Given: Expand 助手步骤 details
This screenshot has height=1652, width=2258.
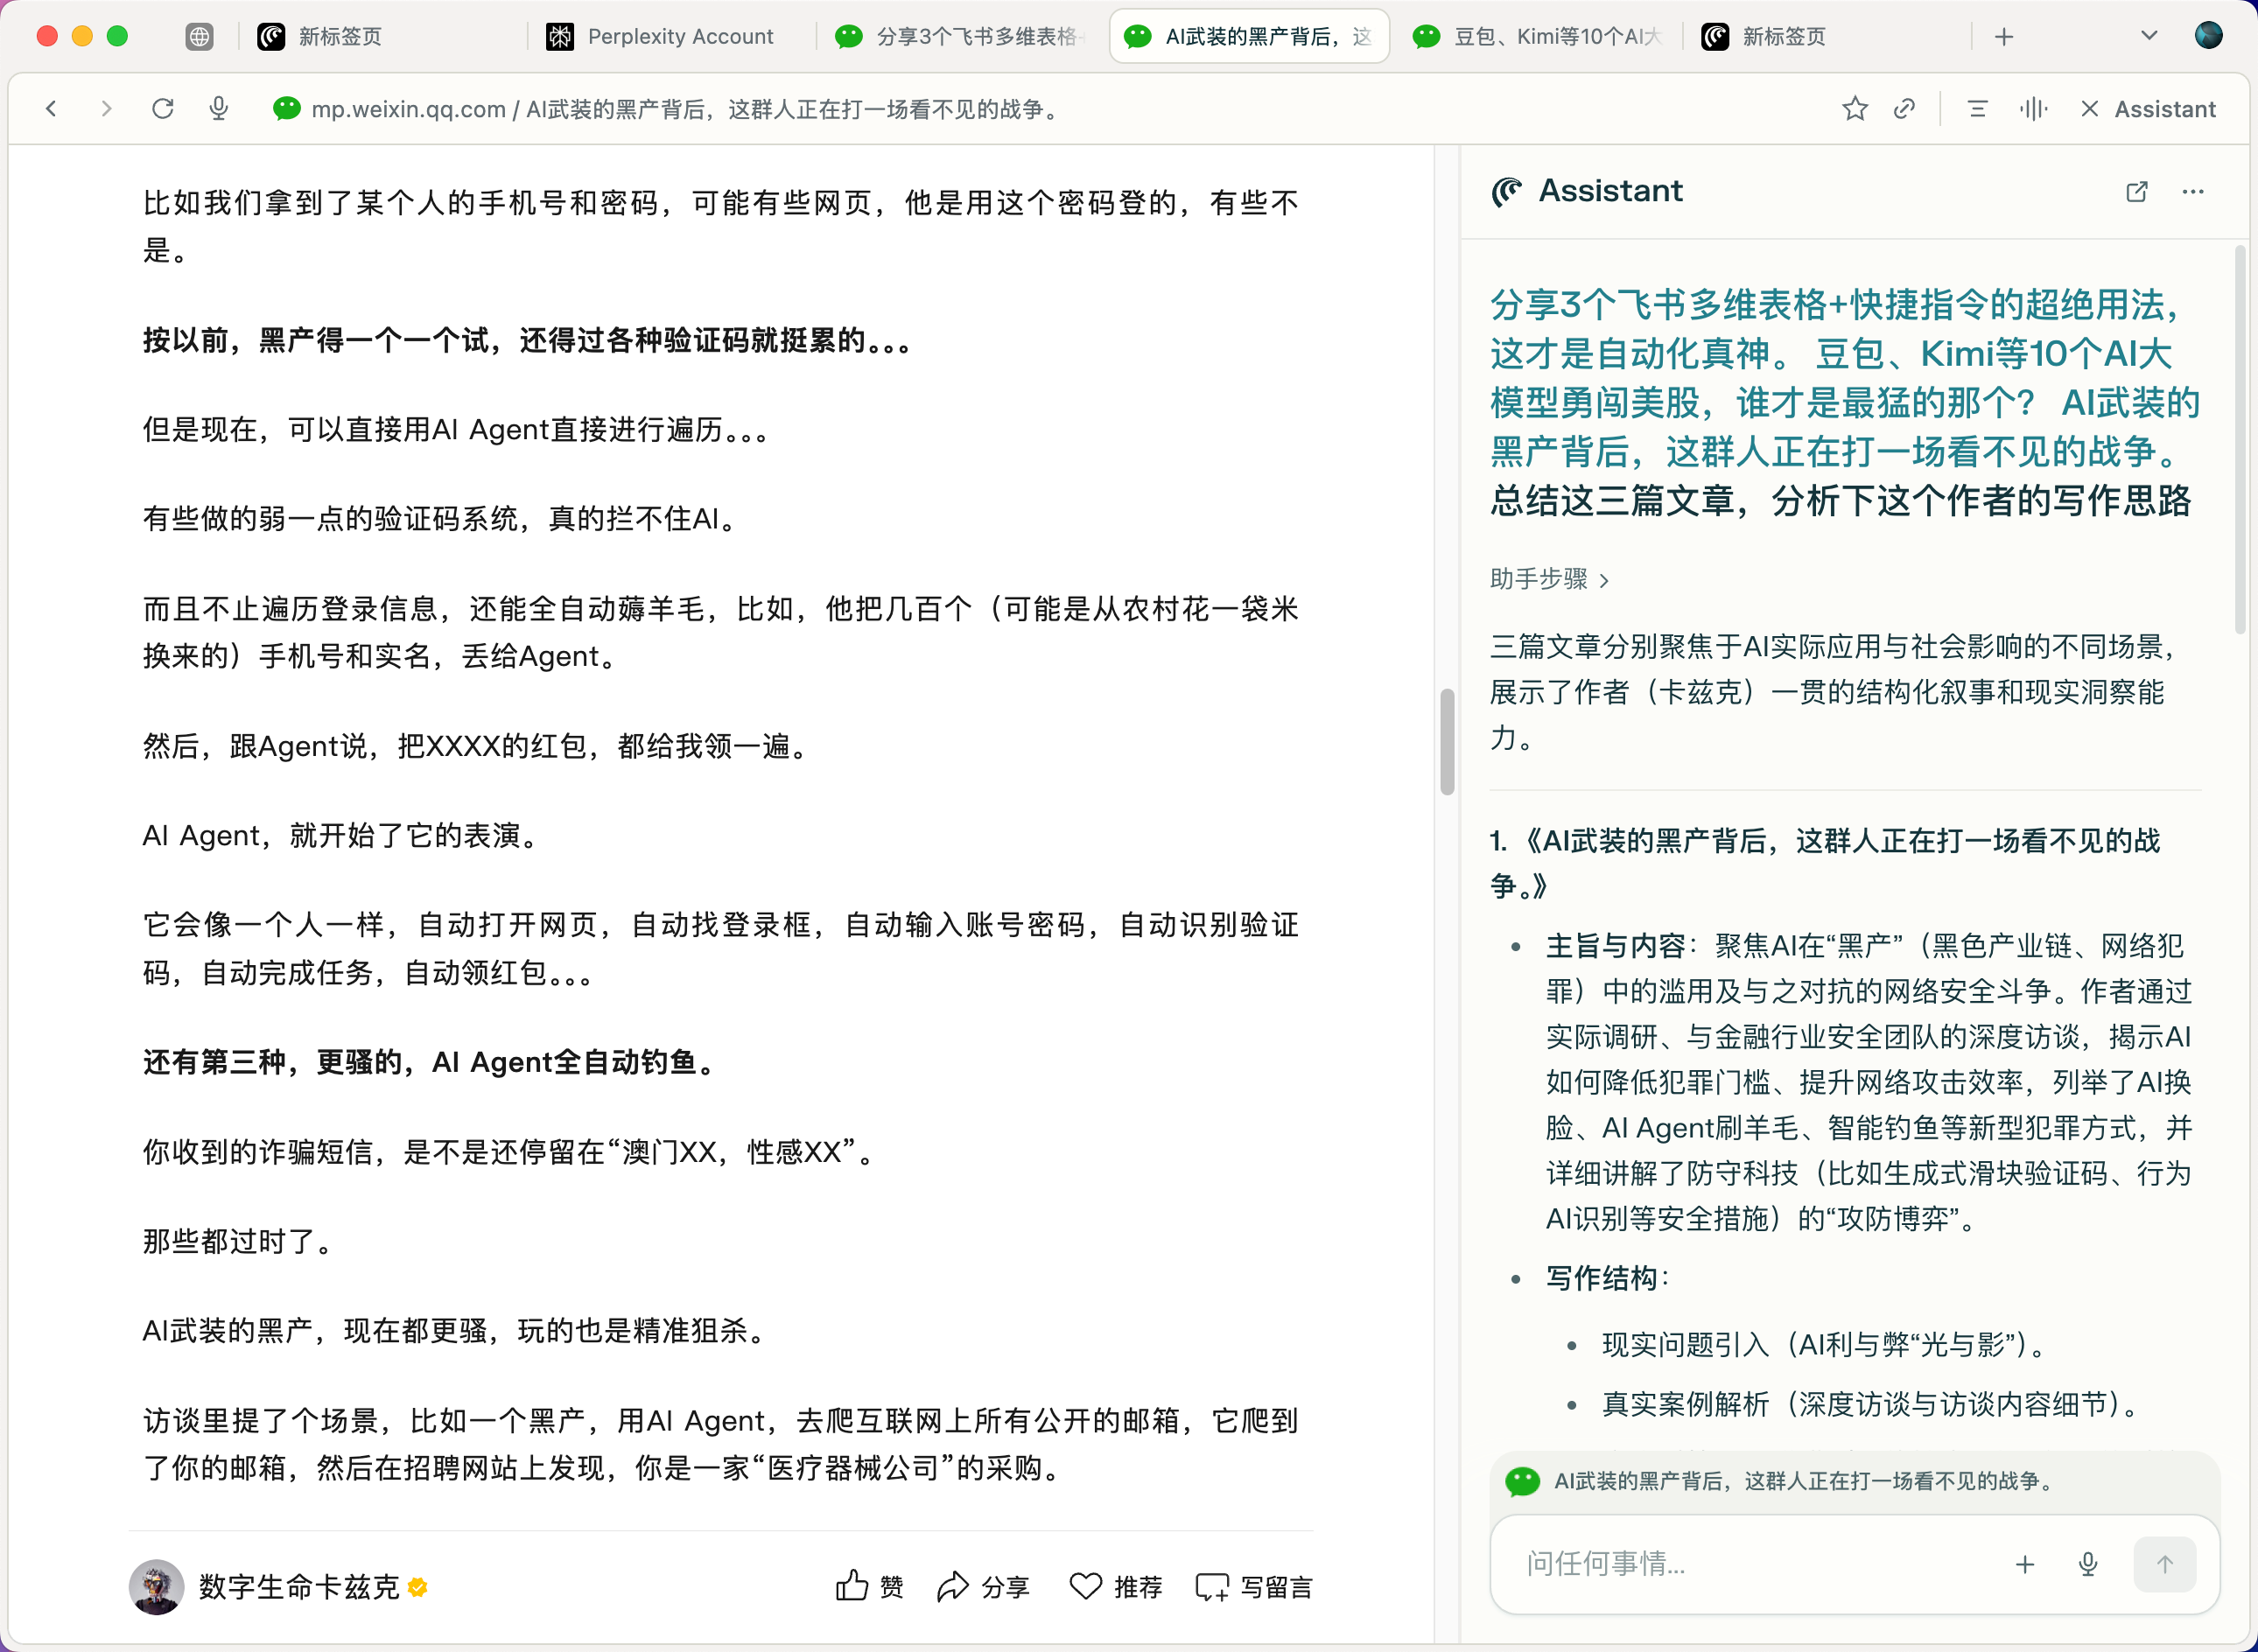Looking at the screenshot, I should (x=1549, y=579).
